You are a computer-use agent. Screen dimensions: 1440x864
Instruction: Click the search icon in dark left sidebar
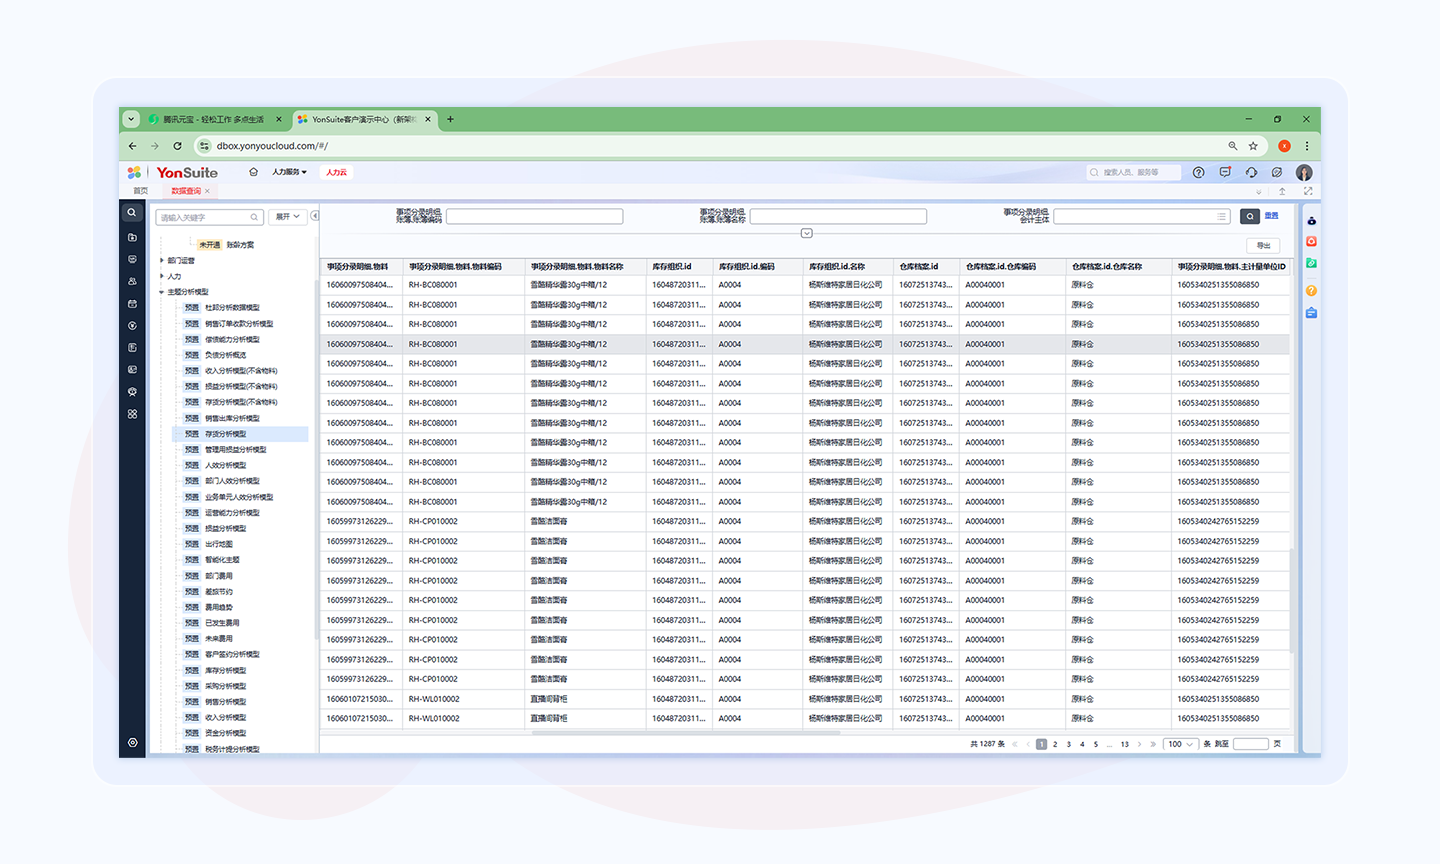132,213
